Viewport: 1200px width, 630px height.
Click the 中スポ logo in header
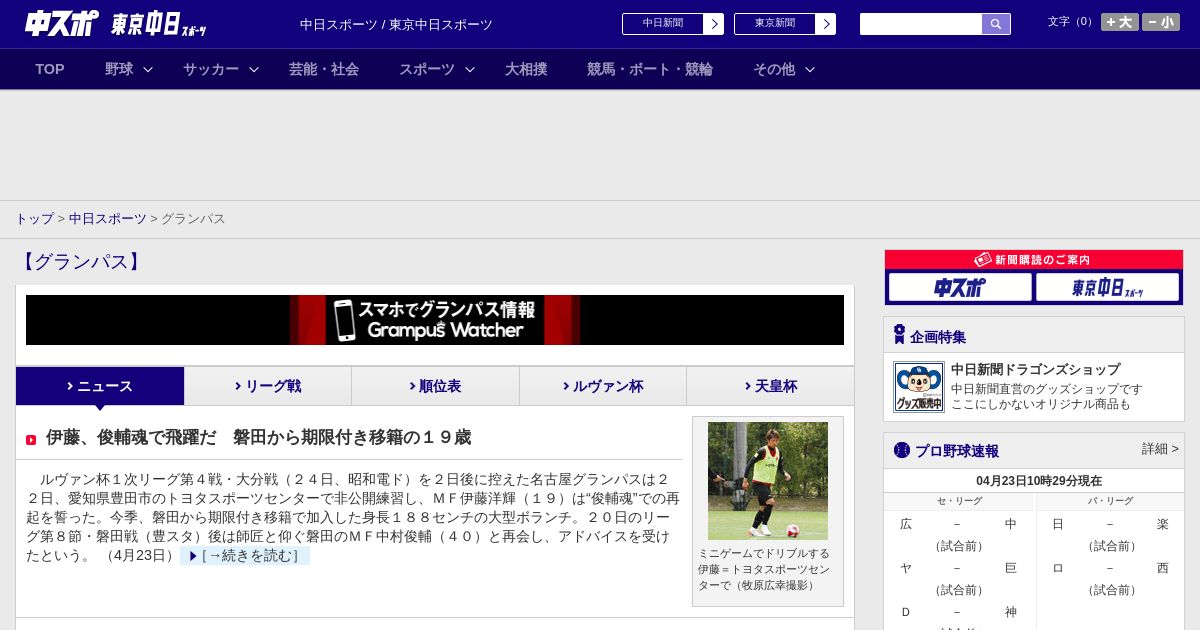point(61,23)
